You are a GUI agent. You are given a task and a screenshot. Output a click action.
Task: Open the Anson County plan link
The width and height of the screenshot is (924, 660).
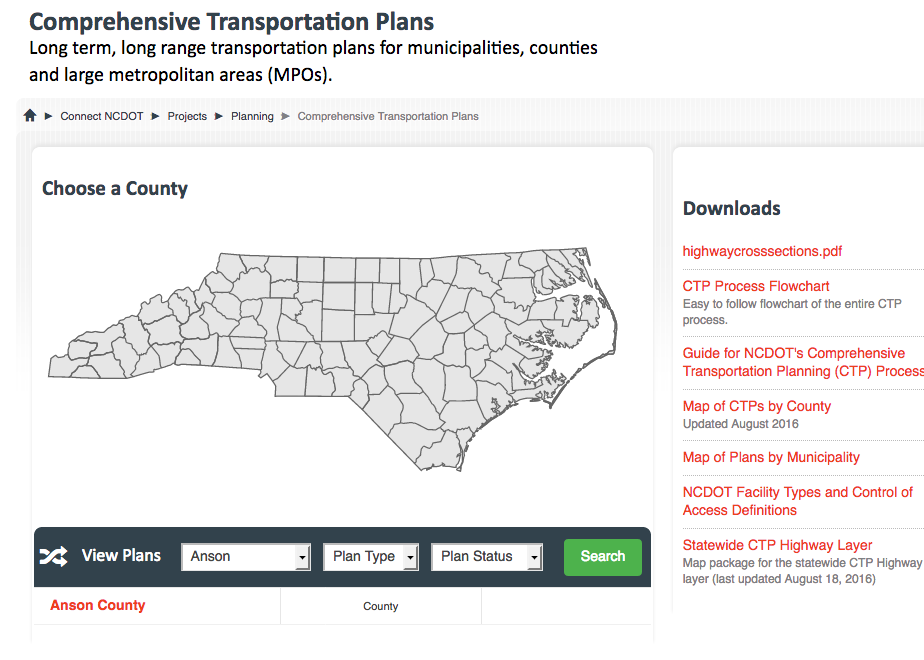click(98, 605)
